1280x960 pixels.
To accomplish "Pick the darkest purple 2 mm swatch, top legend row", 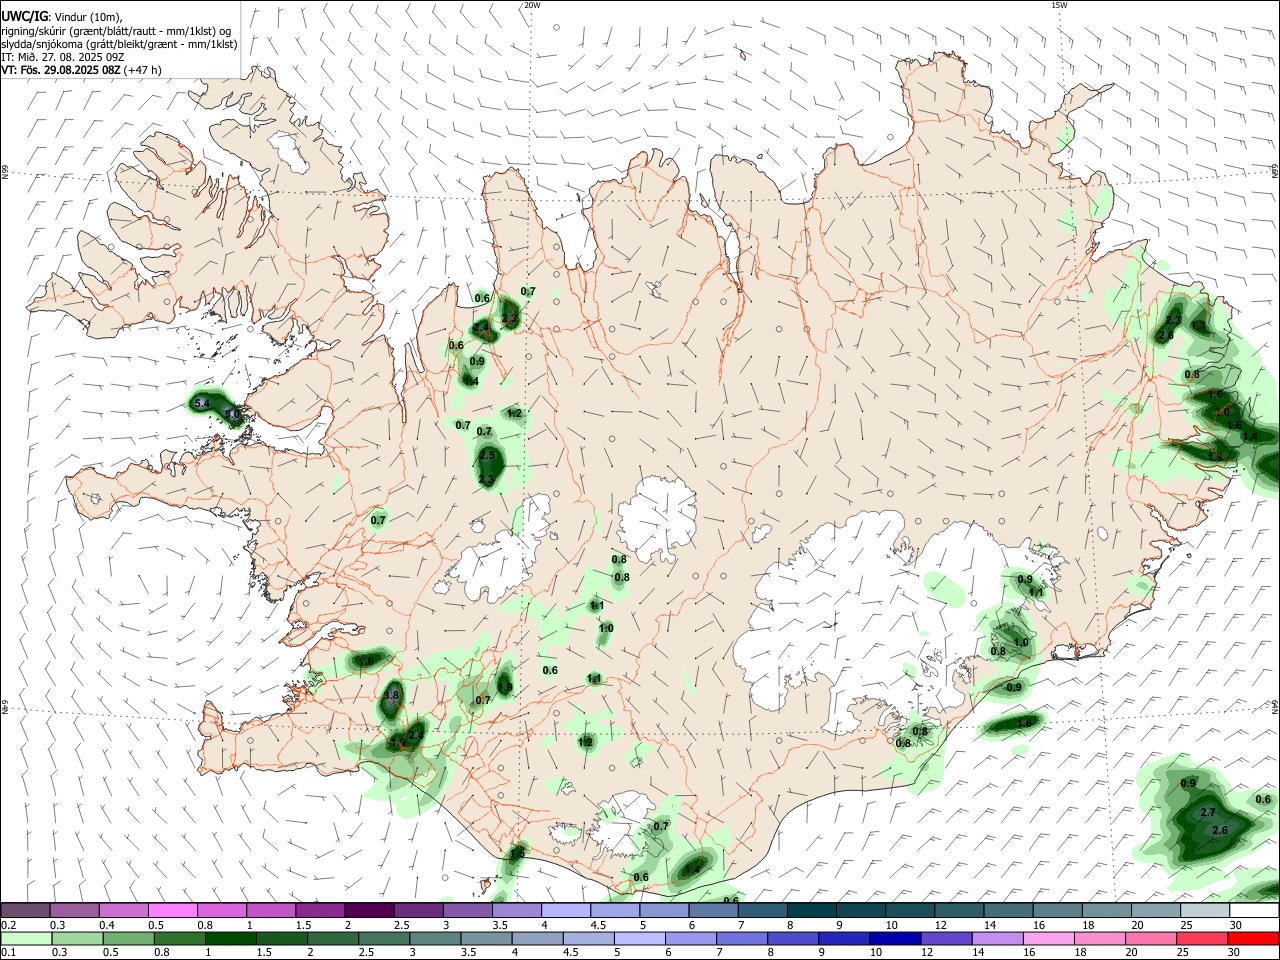I will [368, 911].
